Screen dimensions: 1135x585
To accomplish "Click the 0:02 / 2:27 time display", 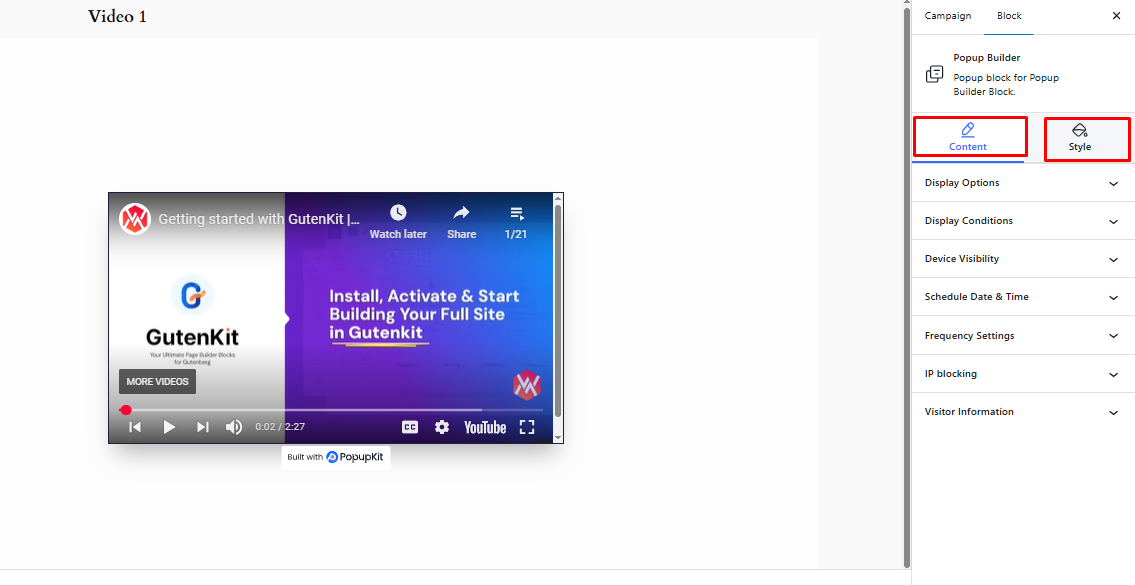I will (280, 427).
